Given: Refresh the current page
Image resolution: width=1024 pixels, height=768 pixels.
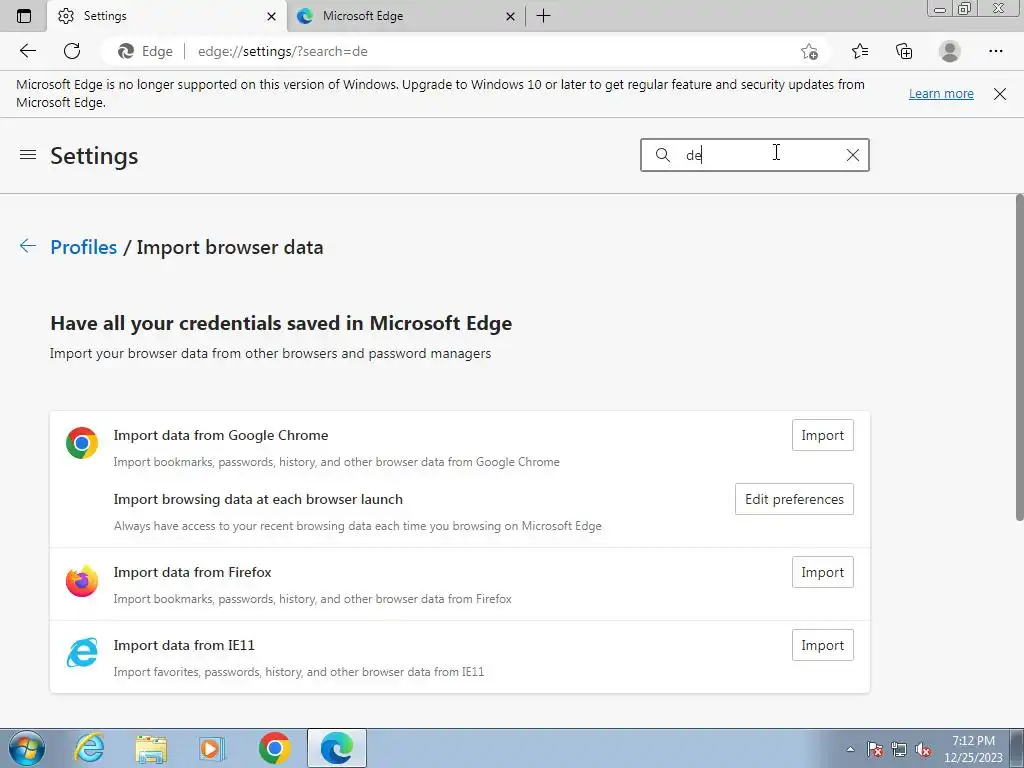Looking at the screenshot, I should pyautogui.click(x=72, y=51).
